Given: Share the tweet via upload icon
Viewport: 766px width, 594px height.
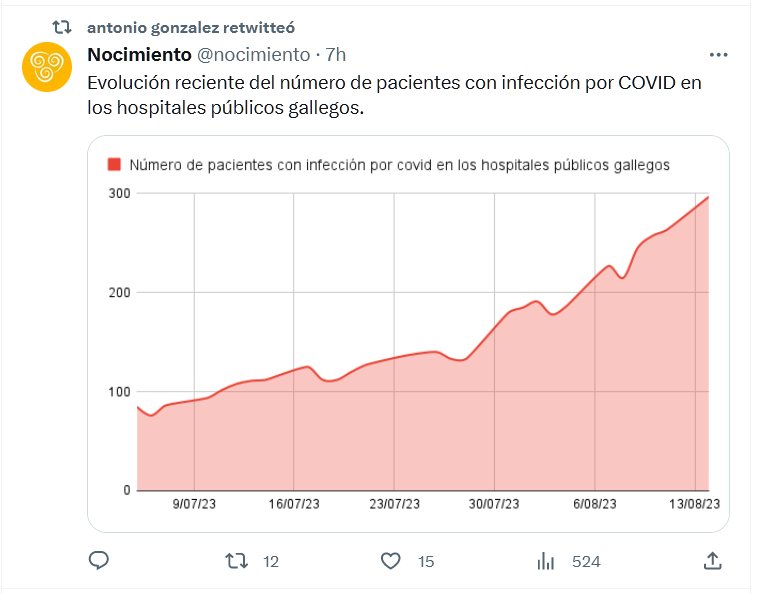Looking at the screenshot, I should click(x=712, y=561).
